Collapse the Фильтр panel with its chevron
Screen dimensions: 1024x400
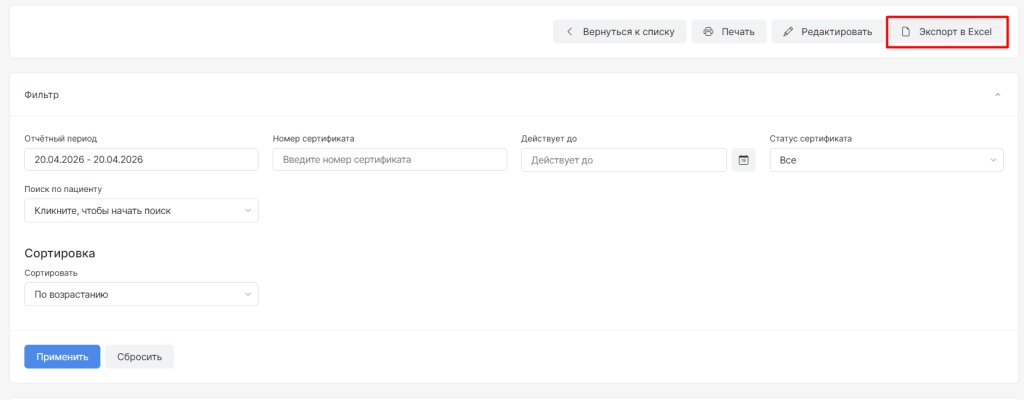[997, 95]
